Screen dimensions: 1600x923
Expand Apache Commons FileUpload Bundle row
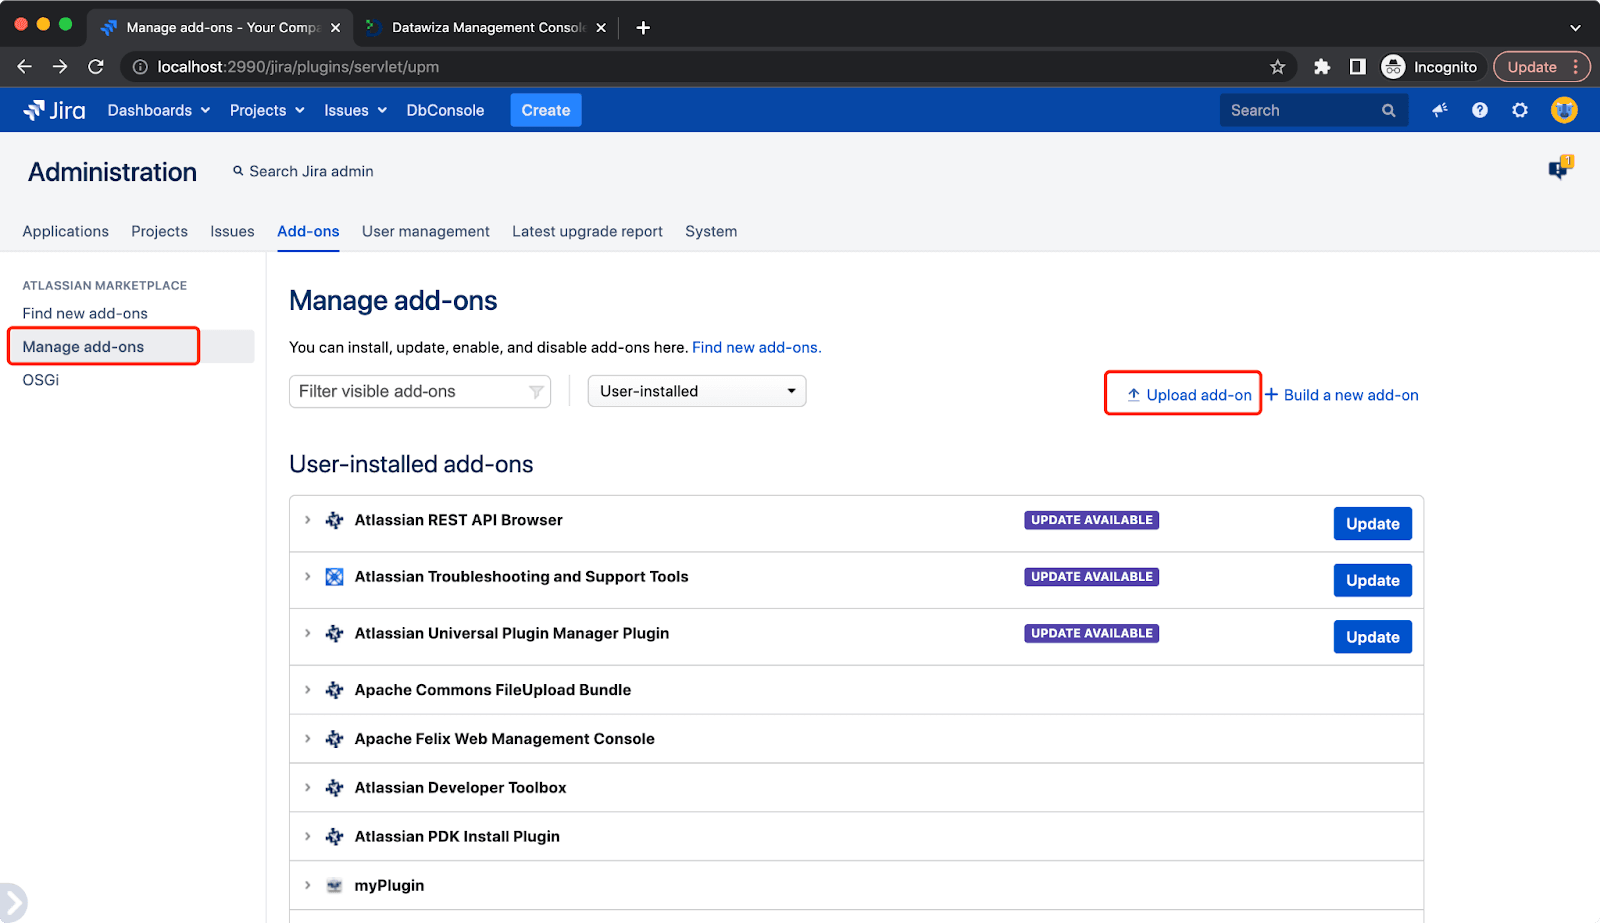coord(307,690)
